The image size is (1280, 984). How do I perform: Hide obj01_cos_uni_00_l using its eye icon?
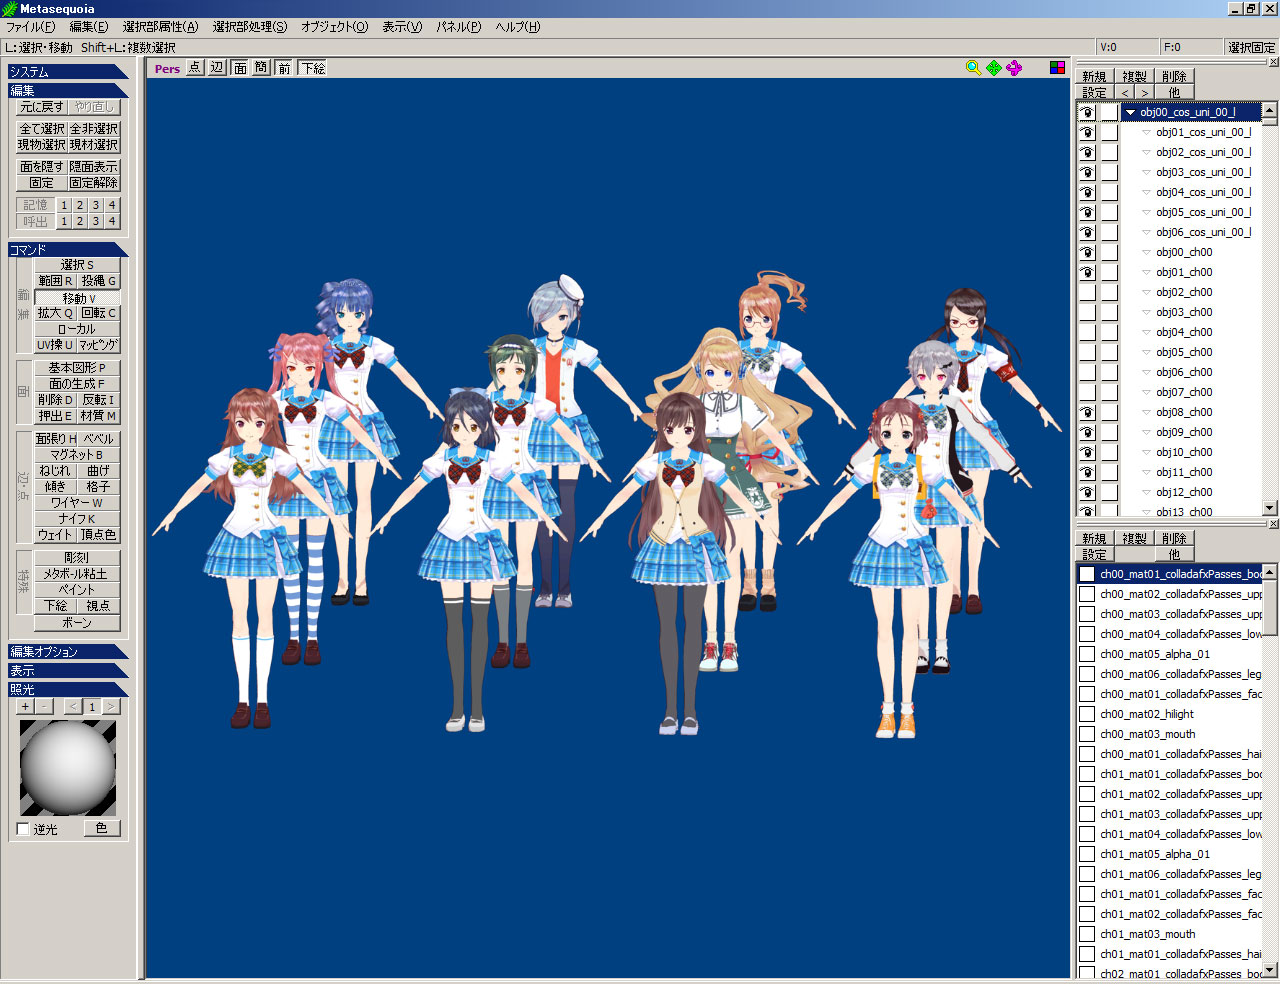pyautogui.click(x=1087, y=132)
